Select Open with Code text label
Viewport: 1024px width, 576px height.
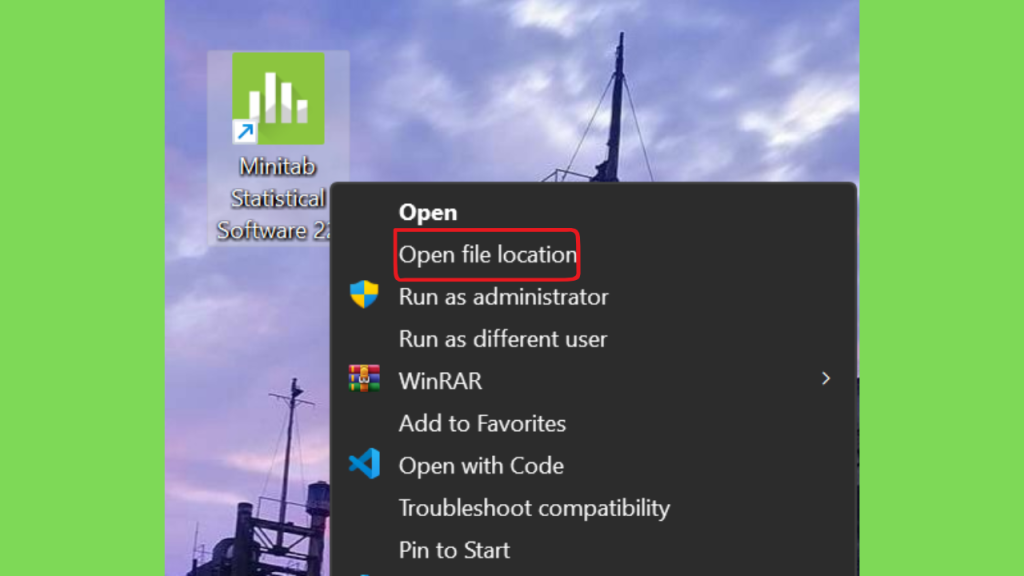[x=481, y=466]
